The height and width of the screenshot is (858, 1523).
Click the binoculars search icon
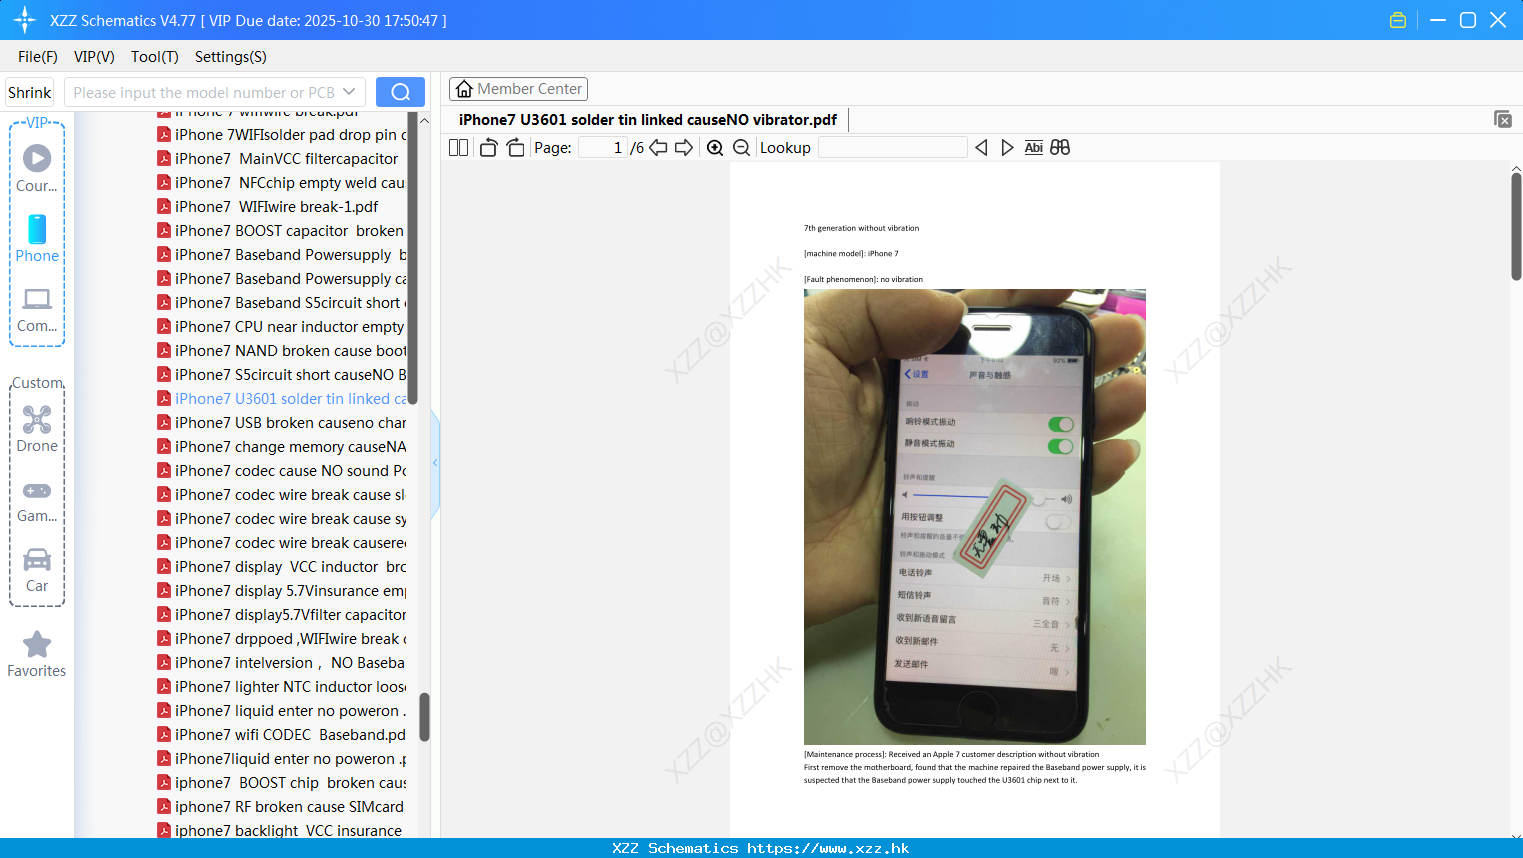coord(1060,148)
